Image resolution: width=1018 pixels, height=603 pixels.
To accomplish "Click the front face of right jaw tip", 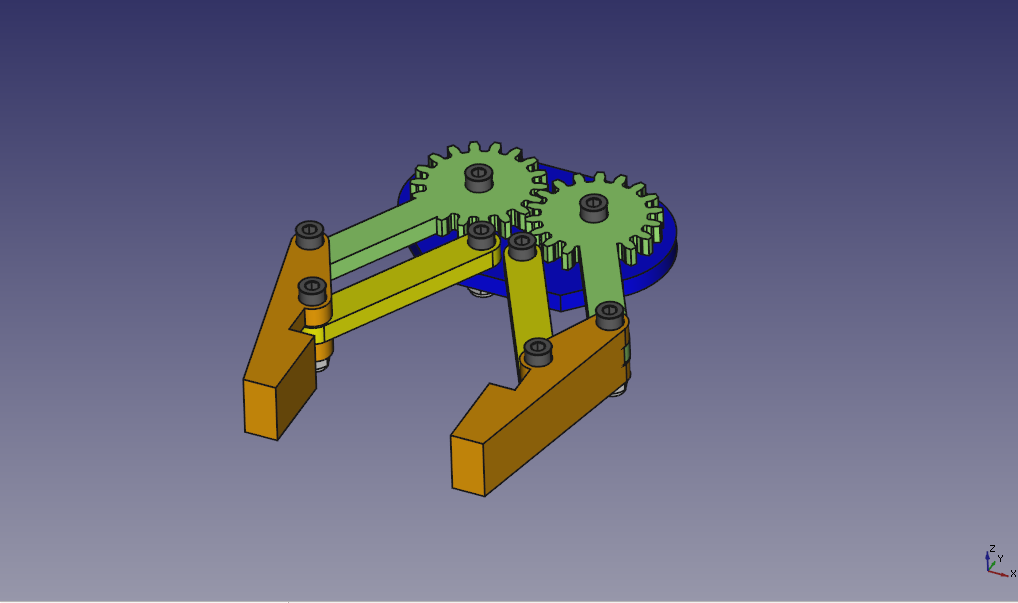I will (467, 463).
